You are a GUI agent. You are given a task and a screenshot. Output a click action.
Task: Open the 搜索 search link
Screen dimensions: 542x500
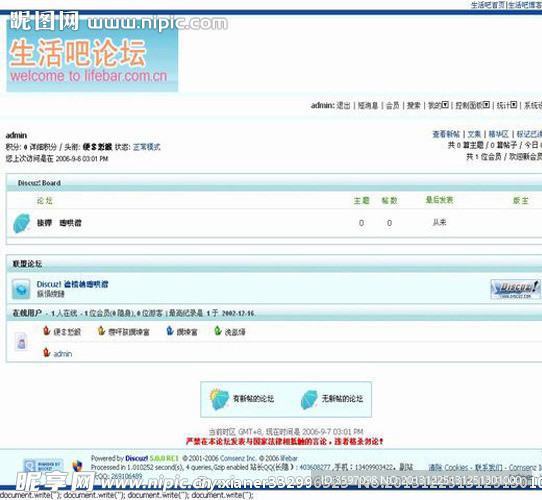click(x=413, y=105)
